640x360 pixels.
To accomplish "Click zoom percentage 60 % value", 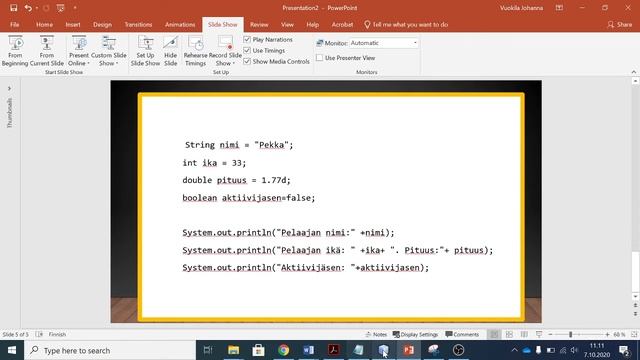I will tap(619, 334).
